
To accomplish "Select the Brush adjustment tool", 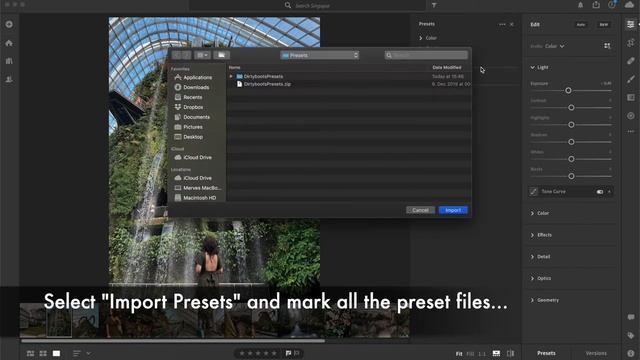I will point(631,79).
